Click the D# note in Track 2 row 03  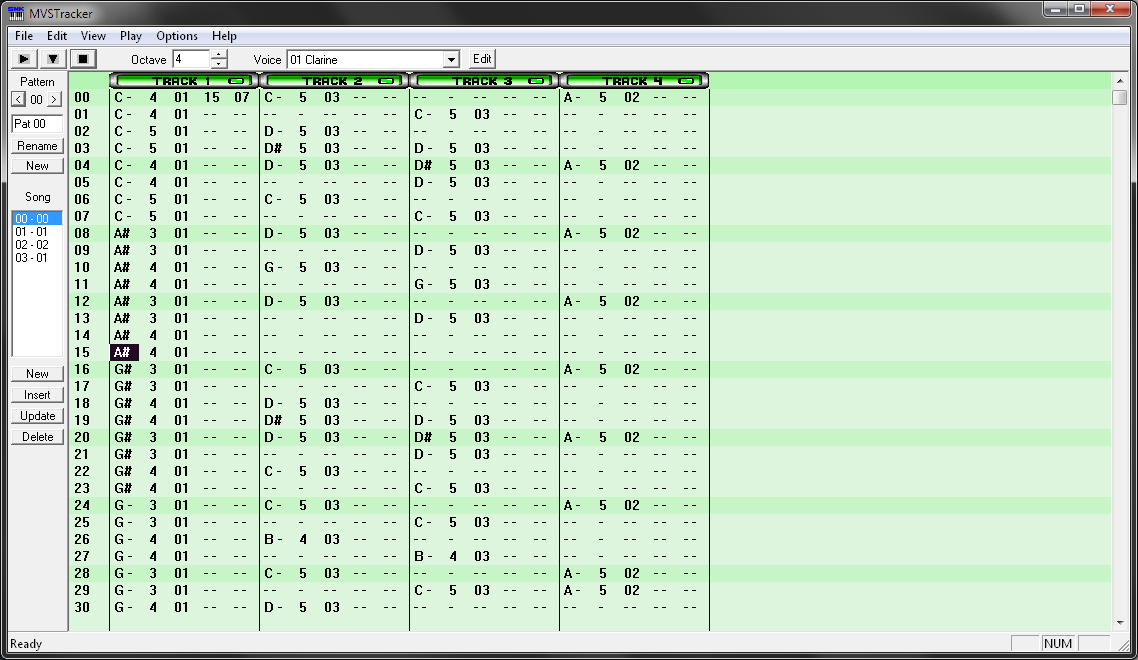[273, 148]
